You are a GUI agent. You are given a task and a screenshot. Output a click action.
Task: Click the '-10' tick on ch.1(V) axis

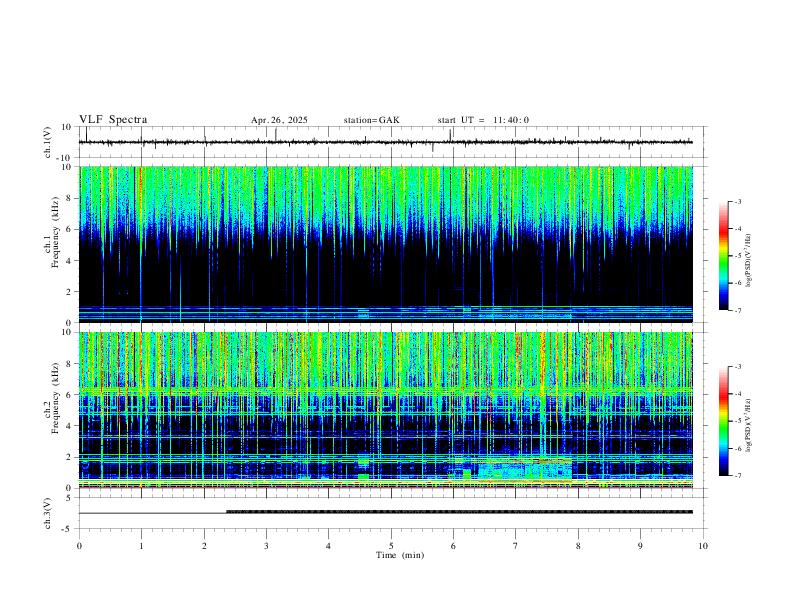[63, 158]
